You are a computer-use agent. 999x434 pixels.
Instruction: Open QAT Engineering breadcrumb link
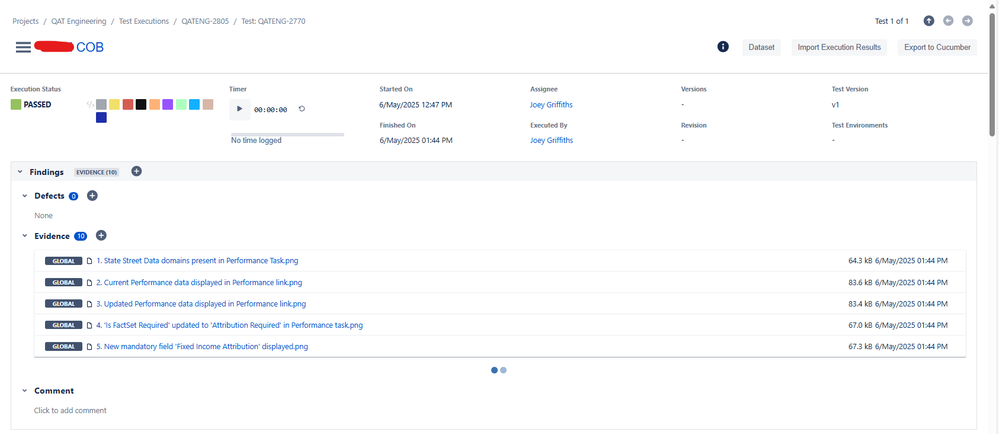pyautogui.click(x=79, y=21)
